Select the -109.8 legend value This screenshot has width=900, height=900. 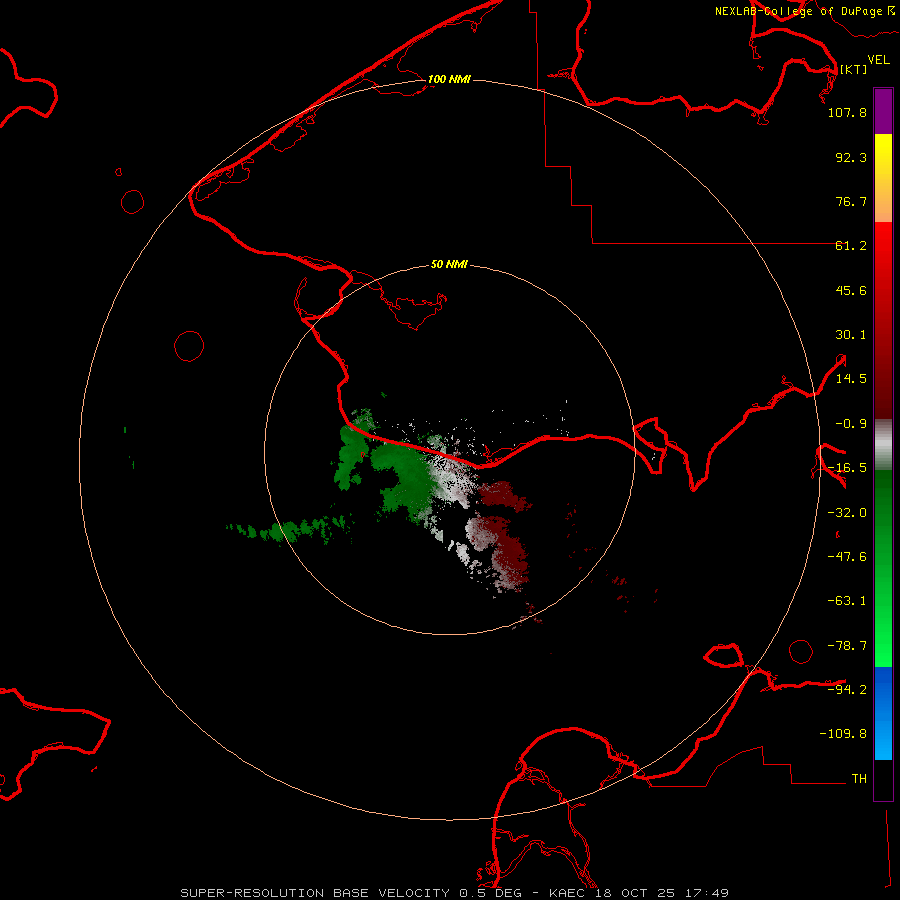click(x=843, y=734)
